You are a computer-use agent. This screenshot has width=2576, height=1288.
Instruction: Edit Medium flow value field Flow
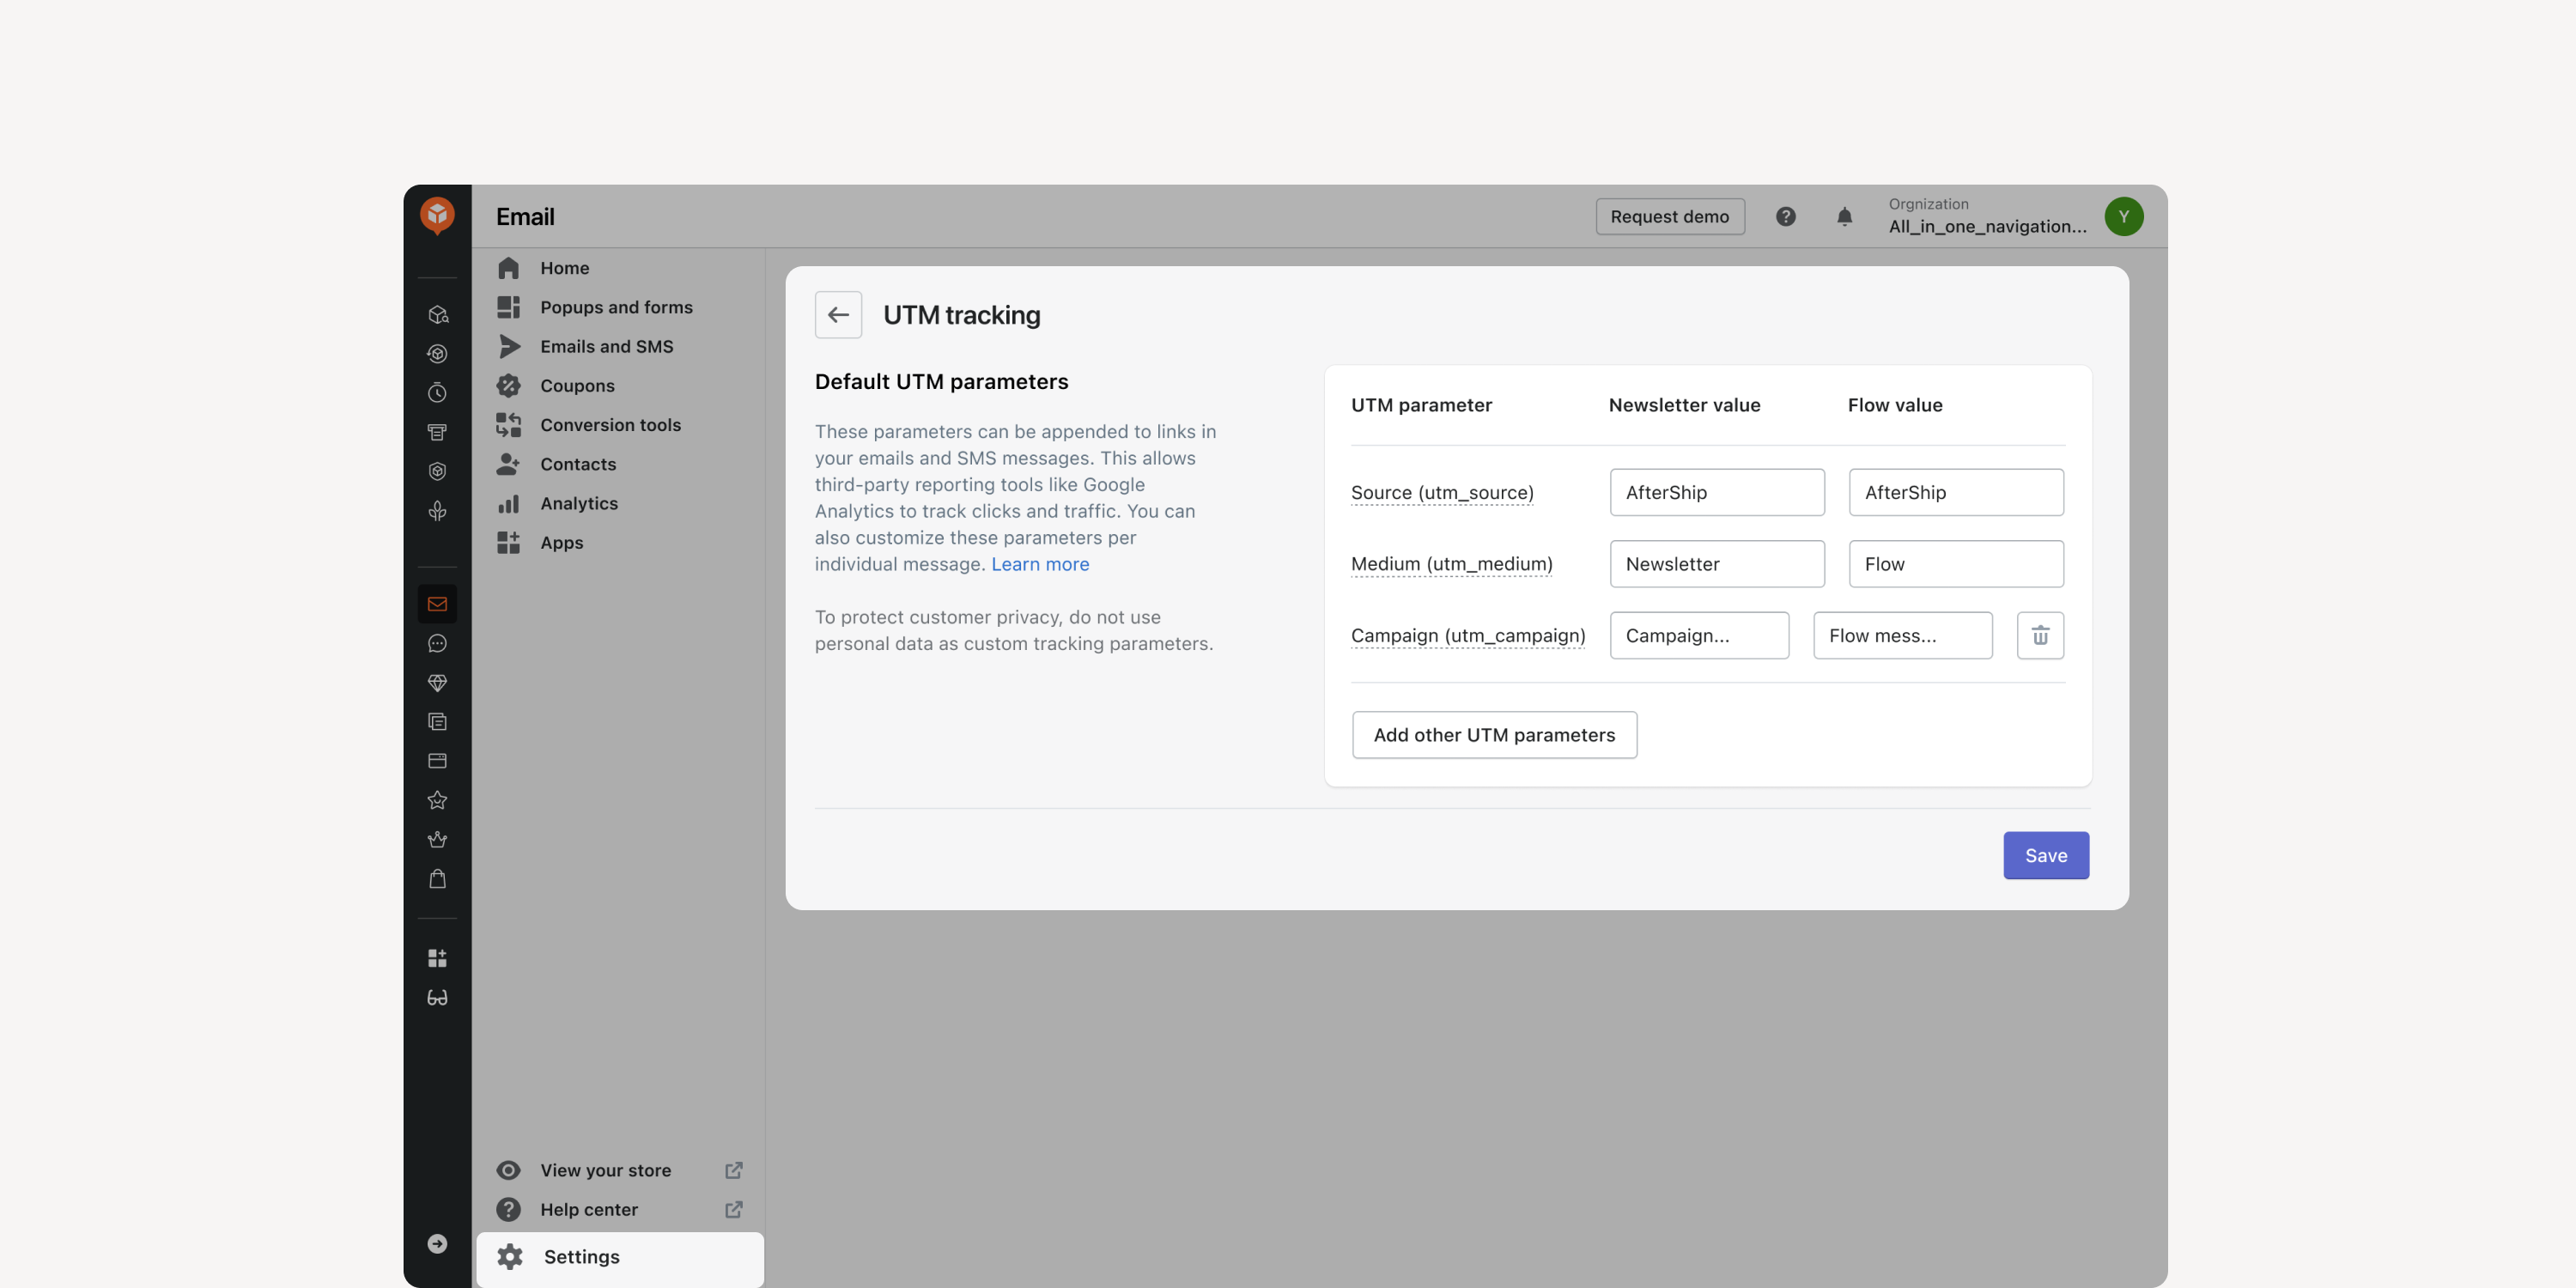[1956, 564]
